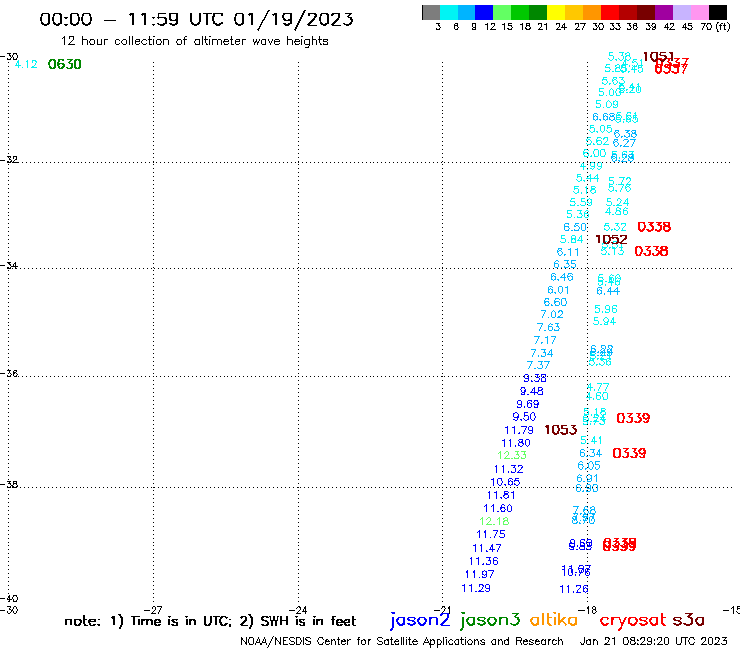Click the 11.26 wave height value
Screen dimensions: 740x650
pos(574,589)
